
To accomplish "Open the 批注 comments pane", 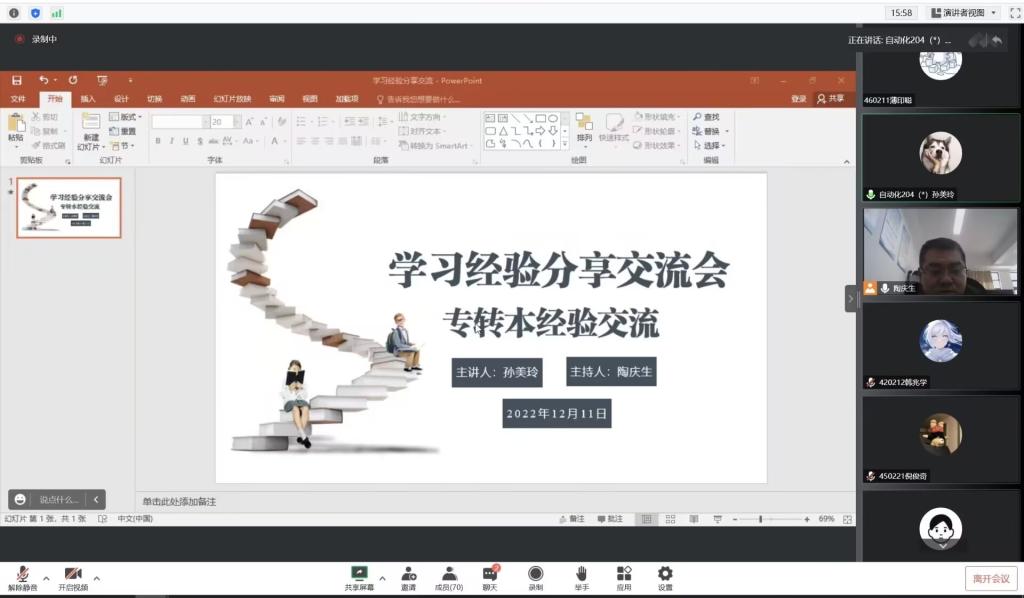I will [611, 519].
